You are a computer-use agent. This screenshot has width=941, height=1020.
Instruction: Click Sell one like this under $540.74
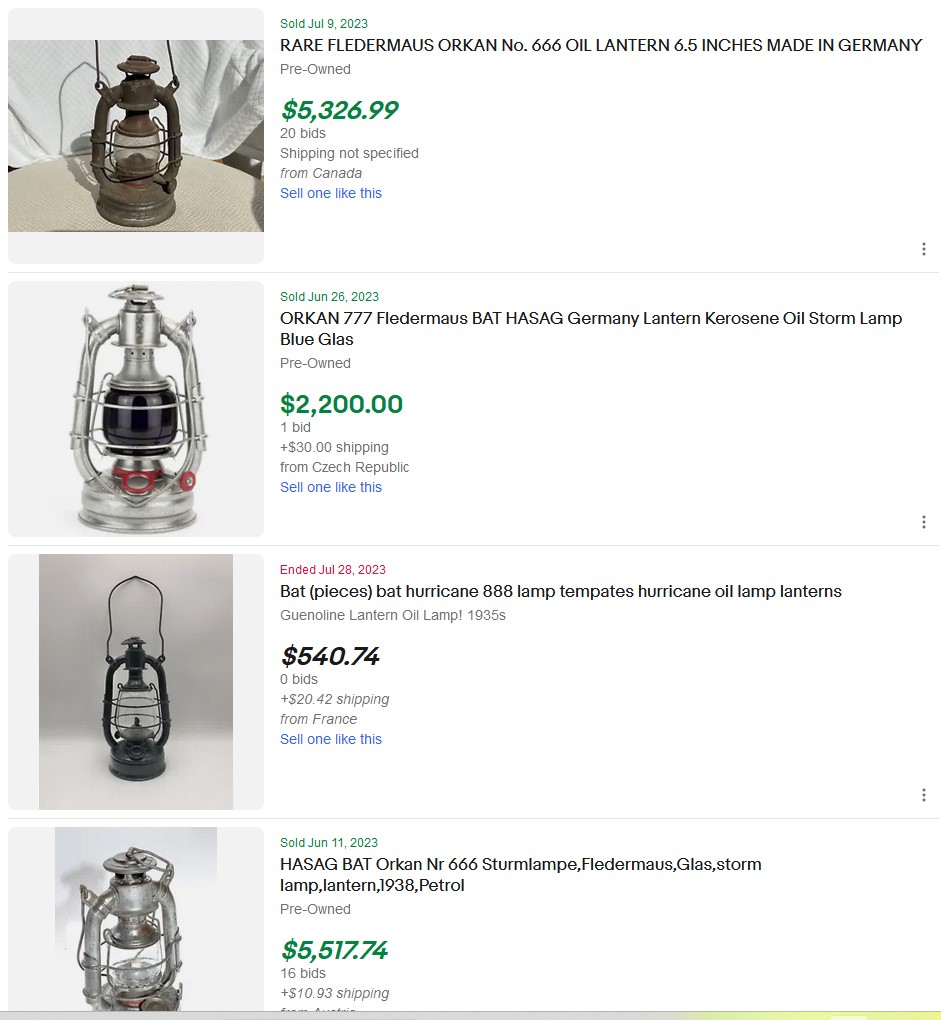(x=331, y=739)
